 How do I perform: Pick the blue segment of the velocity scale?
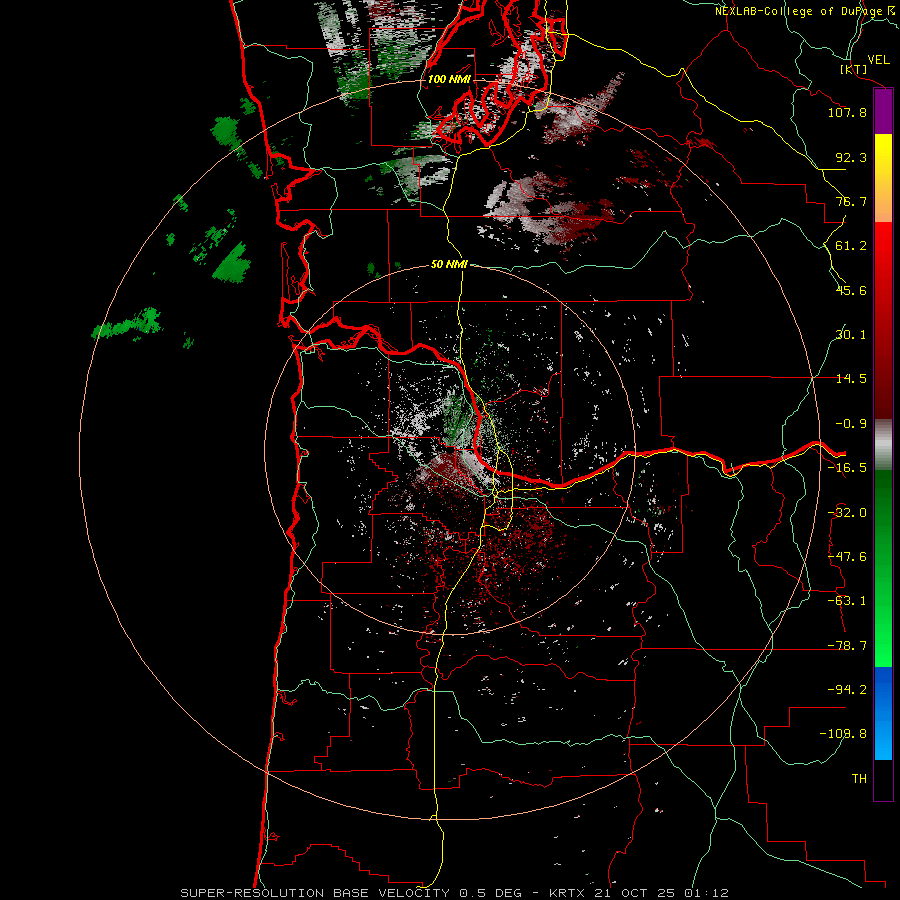pos(883,713)
